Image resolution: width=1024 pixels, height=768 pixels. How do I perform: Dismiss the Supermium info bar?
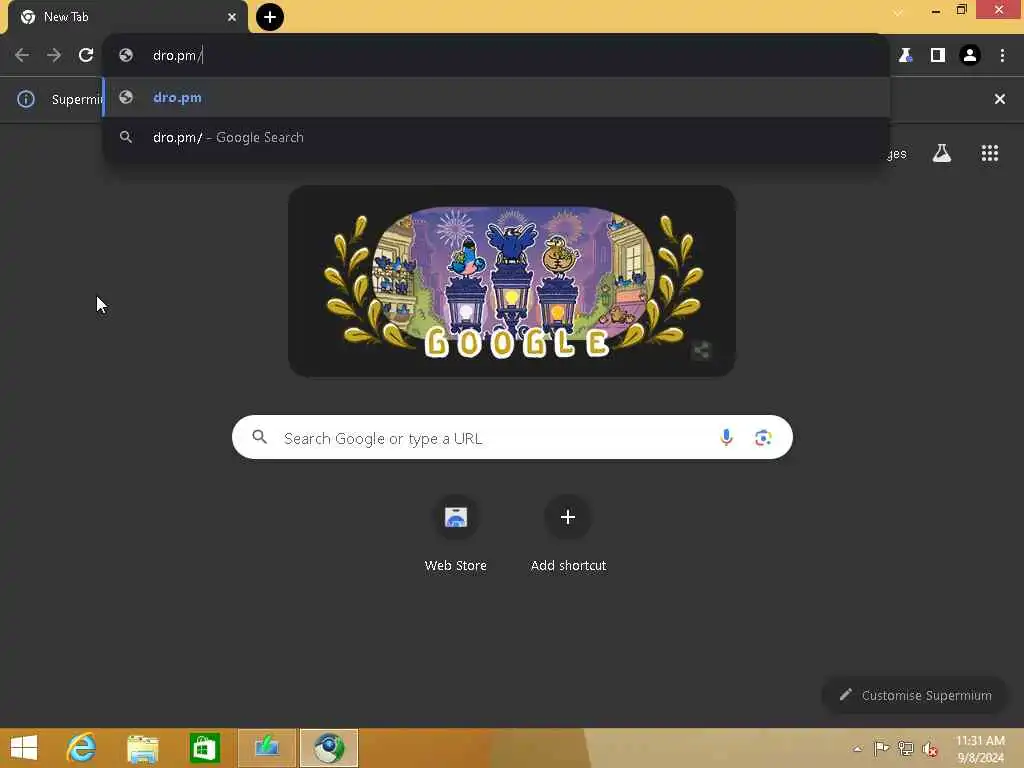1000,99
